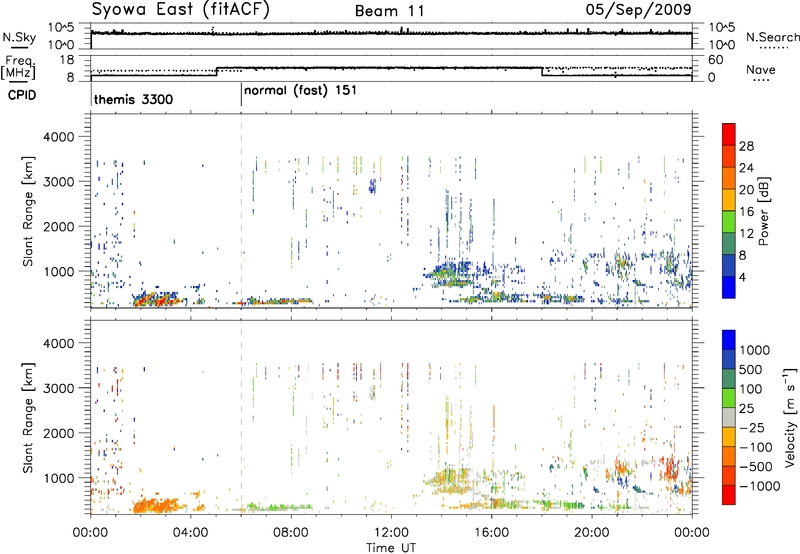The height and width of the screenshot is (554, 800).
Task: Click the '20:00' time axis label
Action: (592, 533)
